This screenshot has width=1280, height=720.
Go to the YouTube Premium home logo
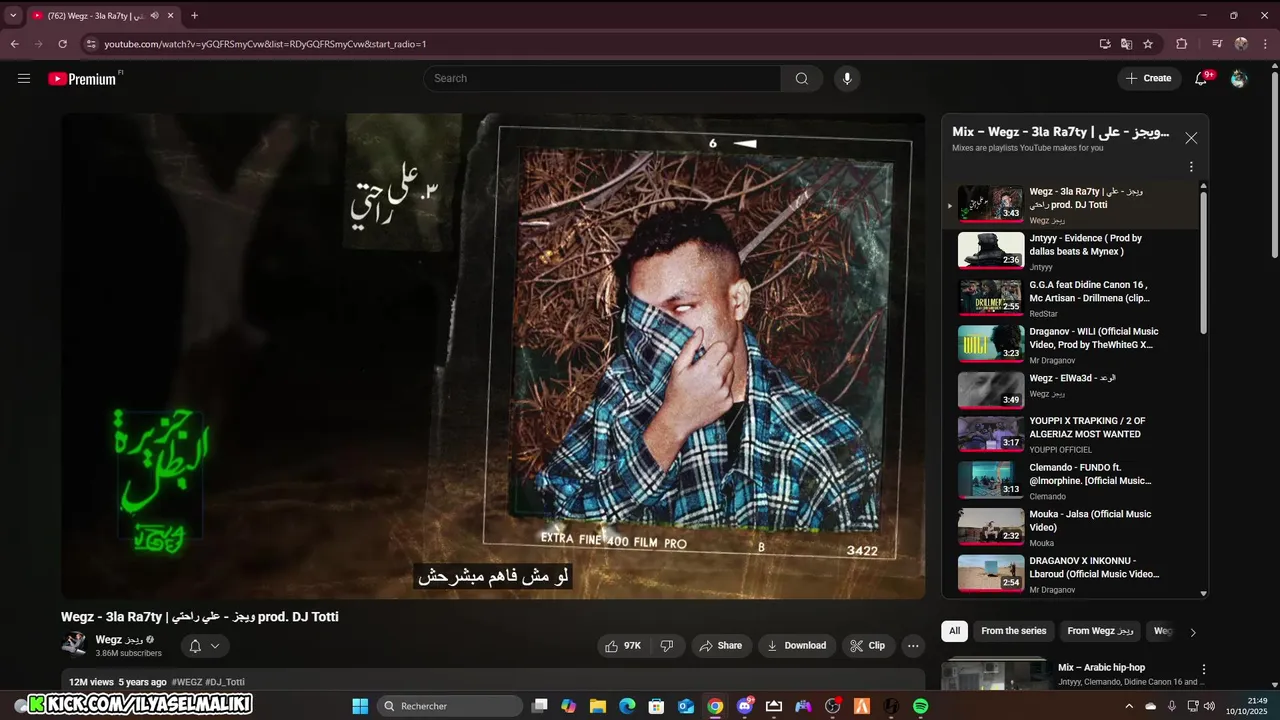(84, 78)
